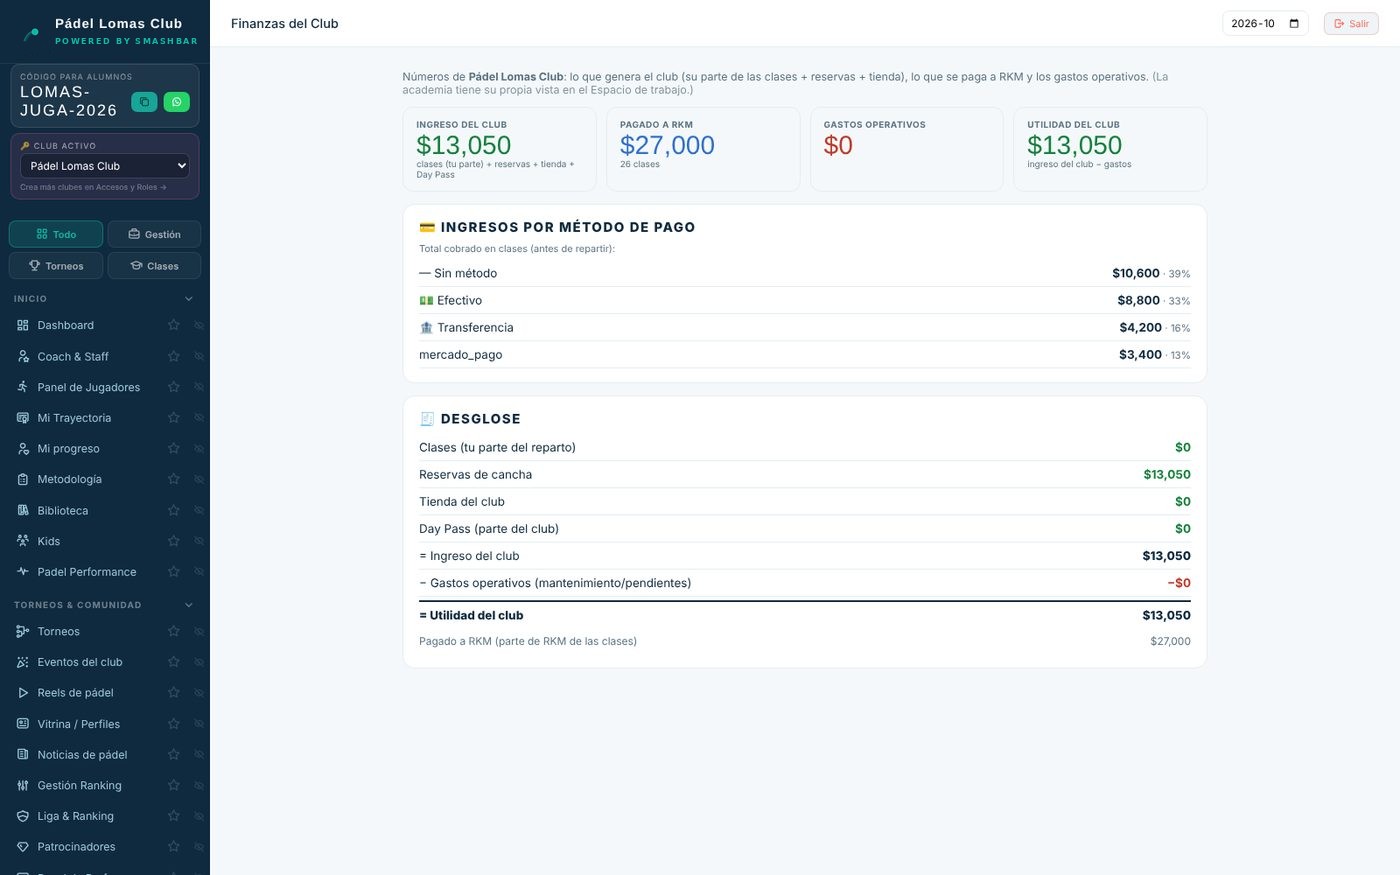Open the Club Activo dropdown

[x=105, y=166]
